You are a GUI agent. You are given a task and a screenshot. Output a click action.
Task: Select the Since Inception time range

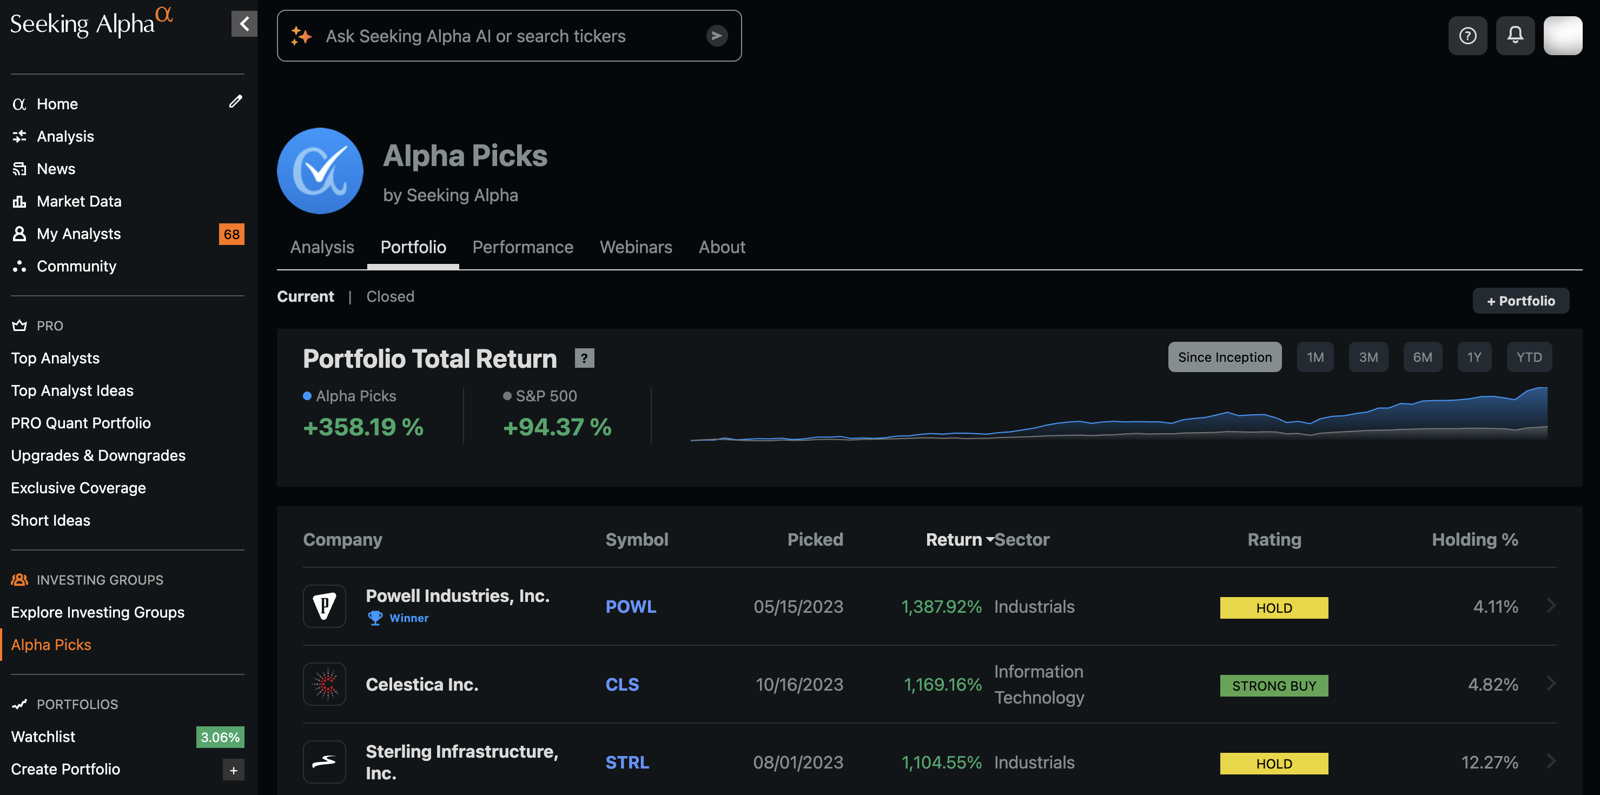click(x=1224, y=357)
